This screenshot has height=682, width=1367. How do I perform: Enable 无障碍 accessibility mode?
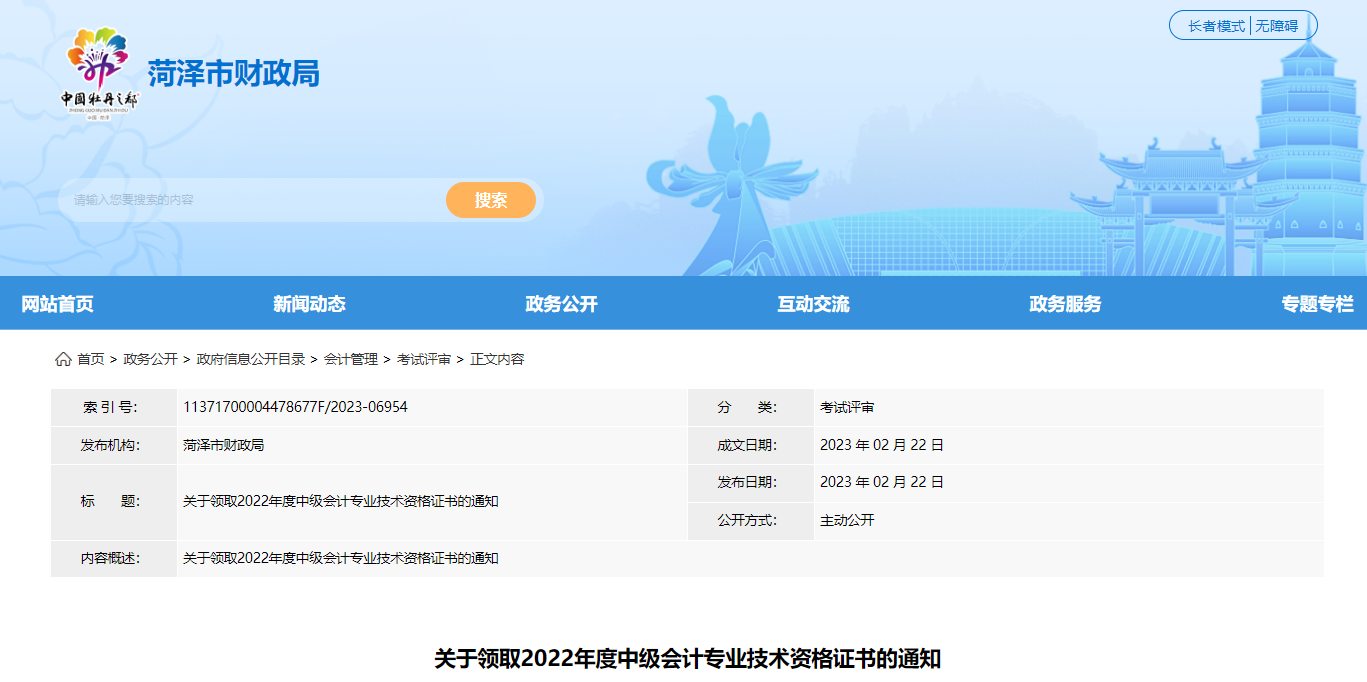[x=1275, y=25]
